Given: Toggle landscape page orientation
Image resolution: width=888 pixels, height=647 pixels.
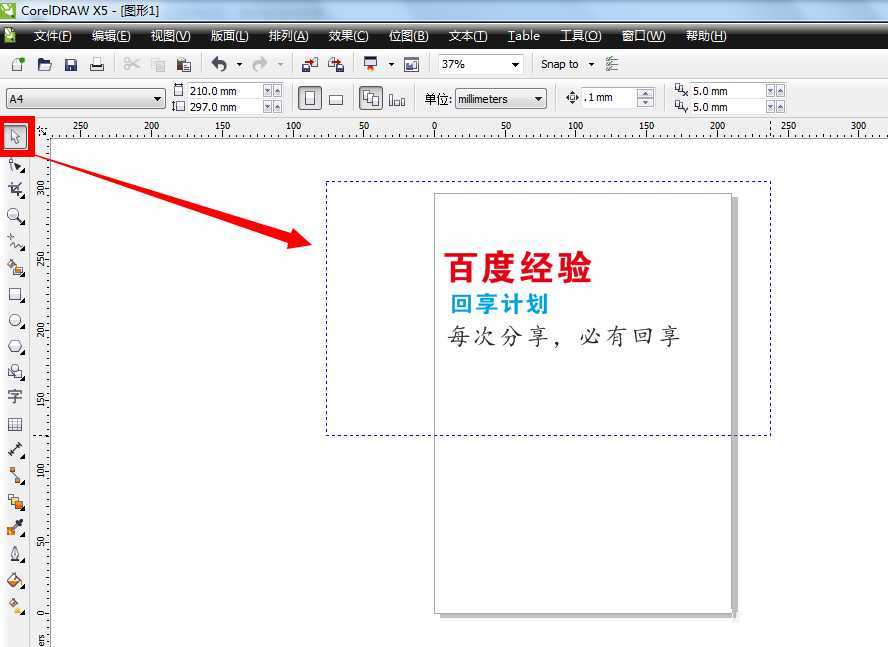Looking at the screenshot, I should click(x=336, y=97).
